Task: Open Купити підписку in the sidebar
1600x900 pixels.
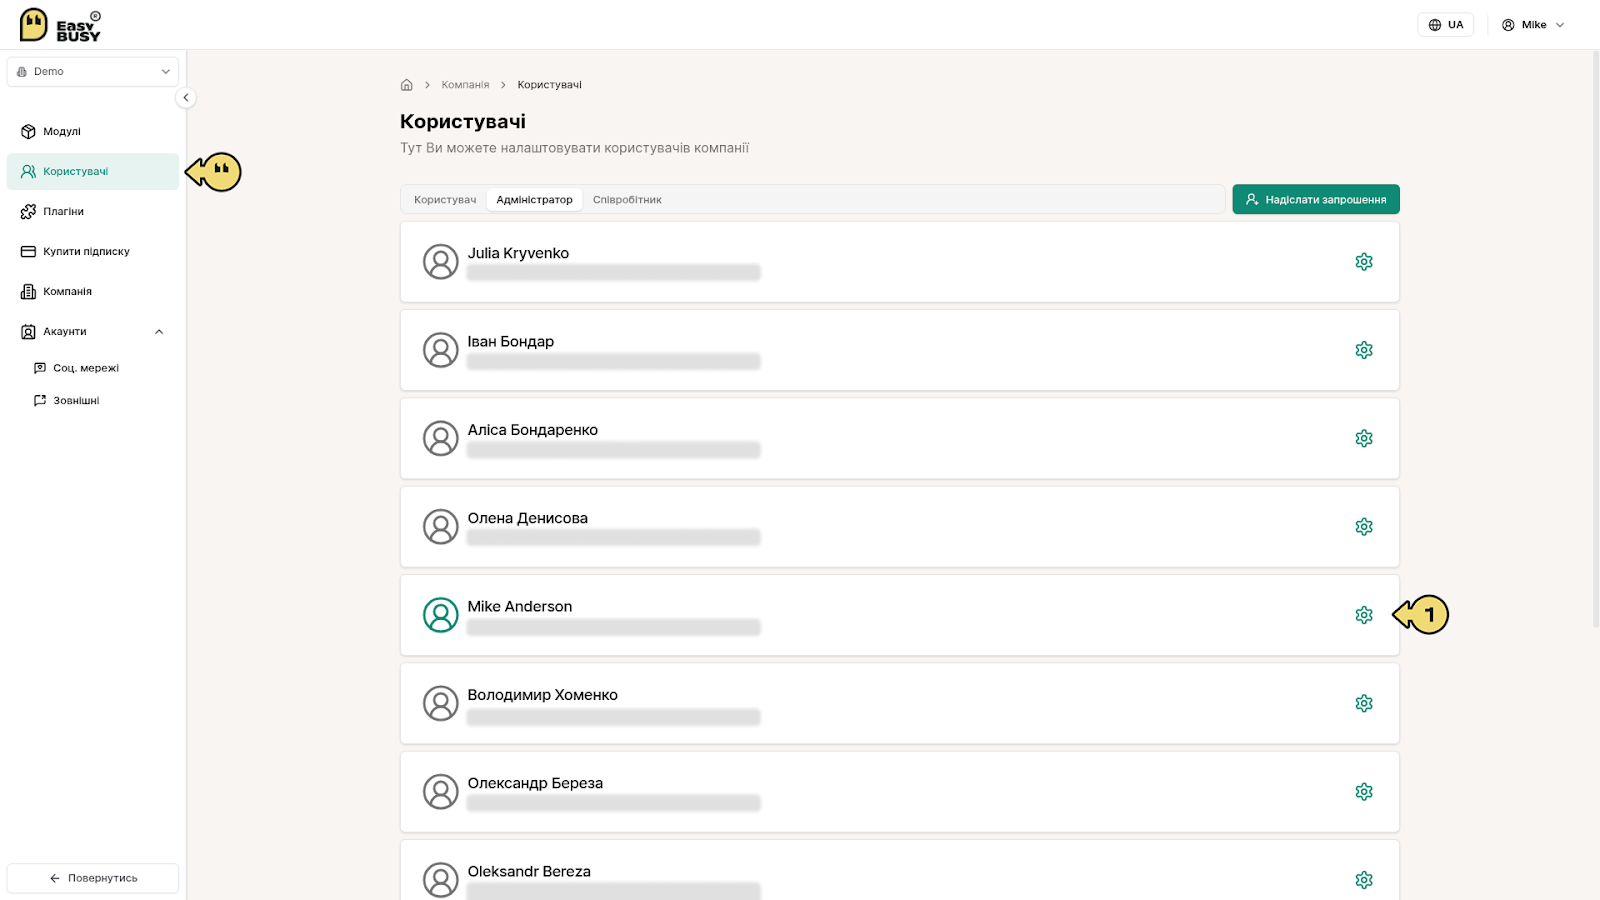Action: pos(92,251)
